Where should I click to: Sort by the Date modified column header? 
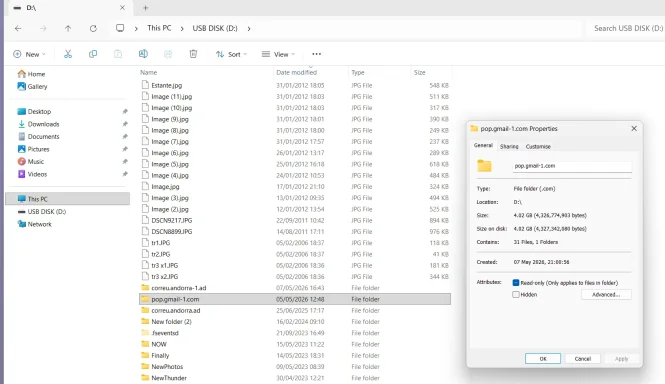click(296, 73)
